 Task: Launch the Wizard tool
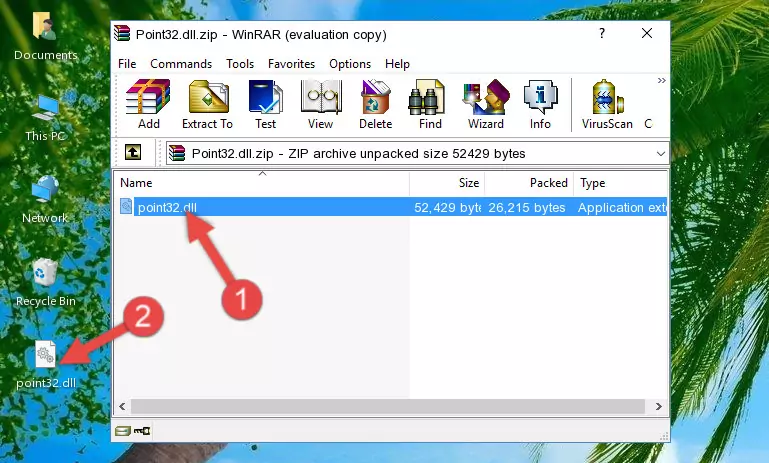(486, 104)
